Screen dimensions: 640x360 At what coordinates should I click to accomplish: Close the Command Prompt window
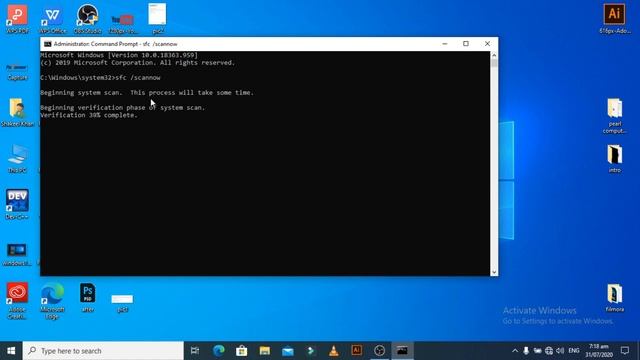(x=487, y=44)
